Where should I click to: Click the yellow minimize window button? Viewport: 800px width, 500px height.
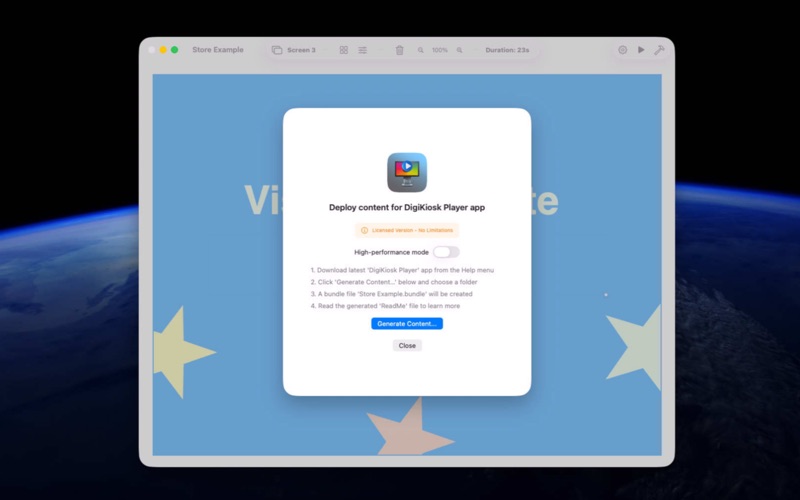163,49
